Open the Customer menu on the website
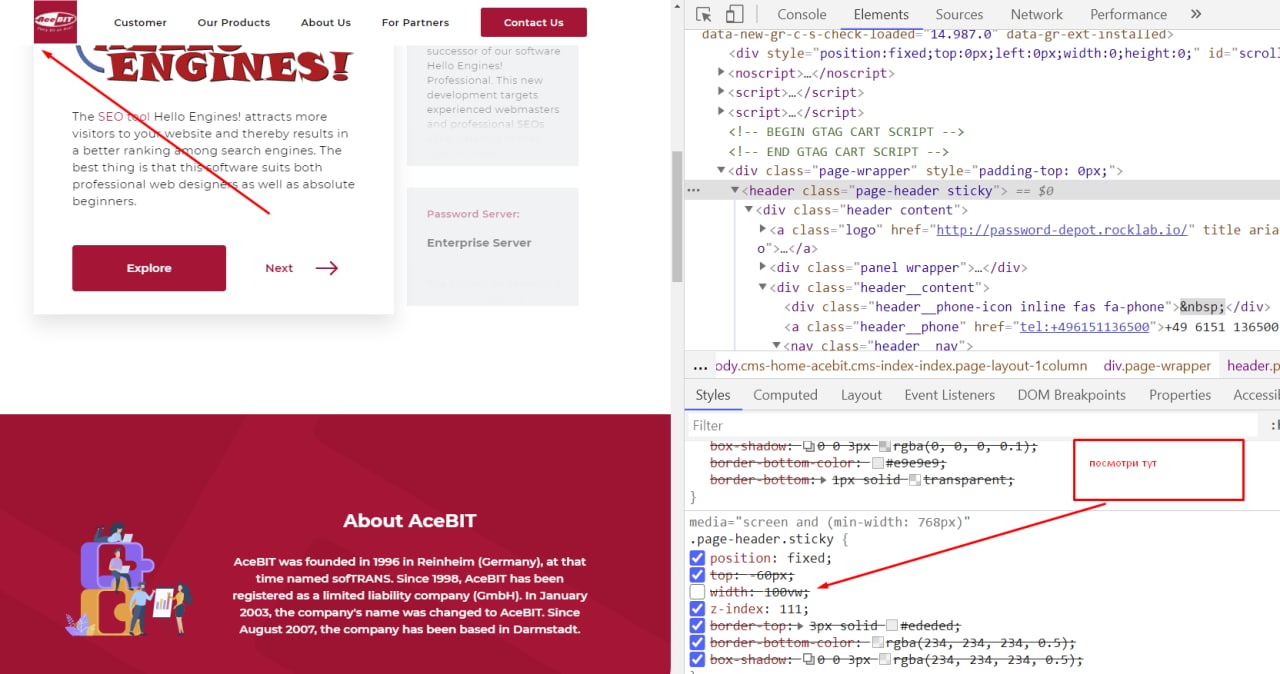This screenshot has width=1280, height=674. click(x=140, y=22)
